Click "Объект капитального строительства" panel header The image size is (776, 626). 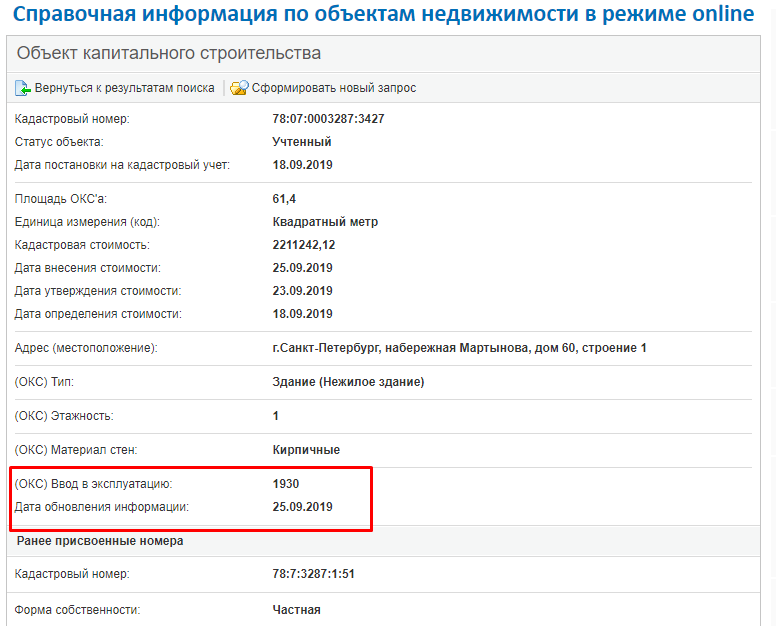(169, 53)
